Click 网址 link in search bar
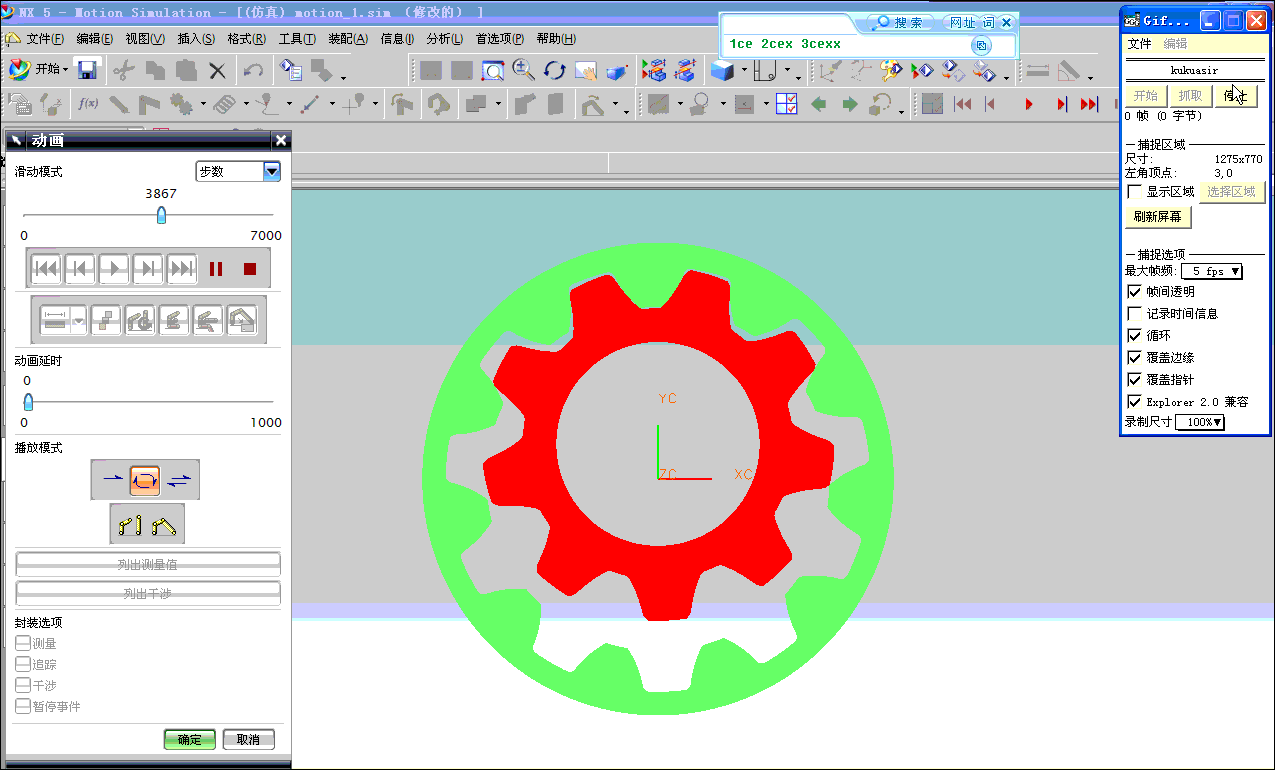This screenshot has height=770, width=1275. point(962,22)
